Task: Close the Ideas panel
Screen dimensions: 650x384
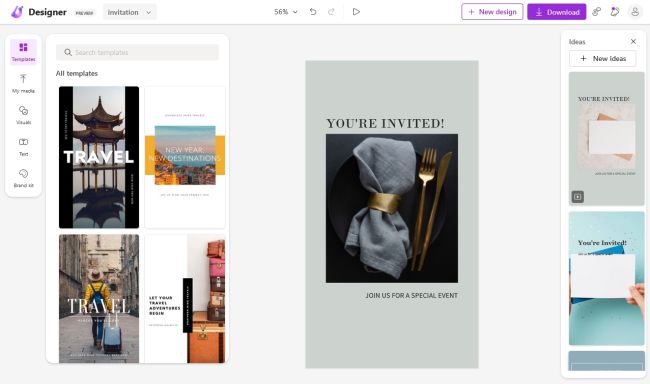Action: point(633,41)
